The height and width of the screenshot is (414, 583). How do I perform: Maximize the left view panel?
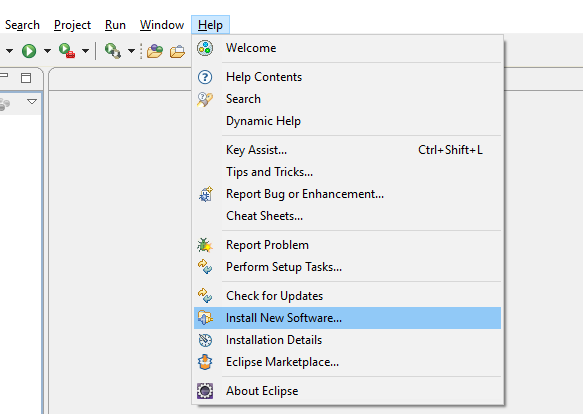pos(26,78)
